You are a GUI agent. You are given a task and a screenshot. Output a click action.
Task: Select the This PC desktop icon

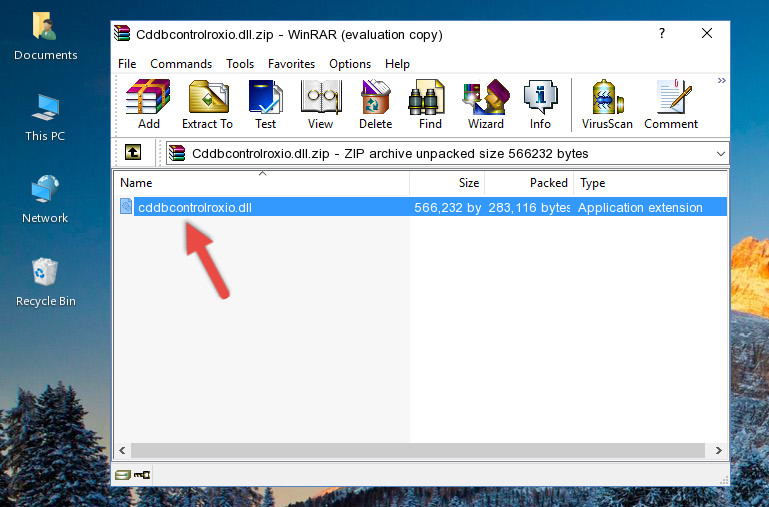(x=45, y=118)
